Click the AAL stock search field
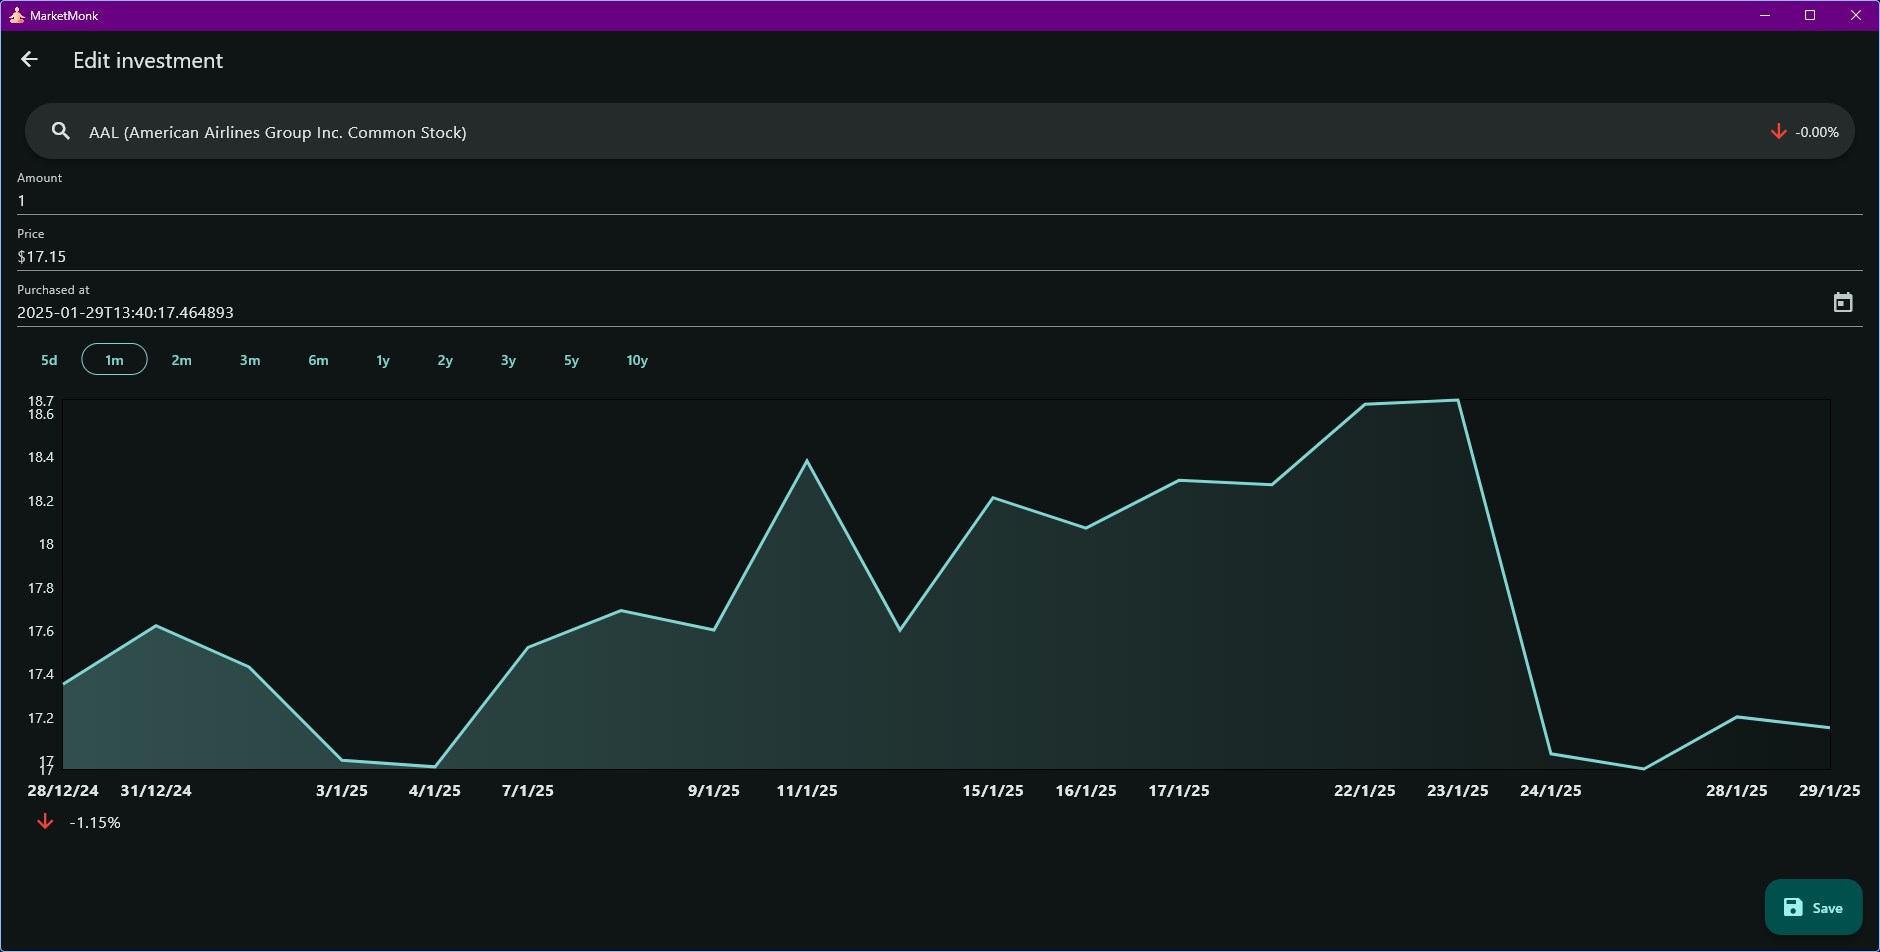The width and height of the screenshot is (1880, 952). coord(940,131)
